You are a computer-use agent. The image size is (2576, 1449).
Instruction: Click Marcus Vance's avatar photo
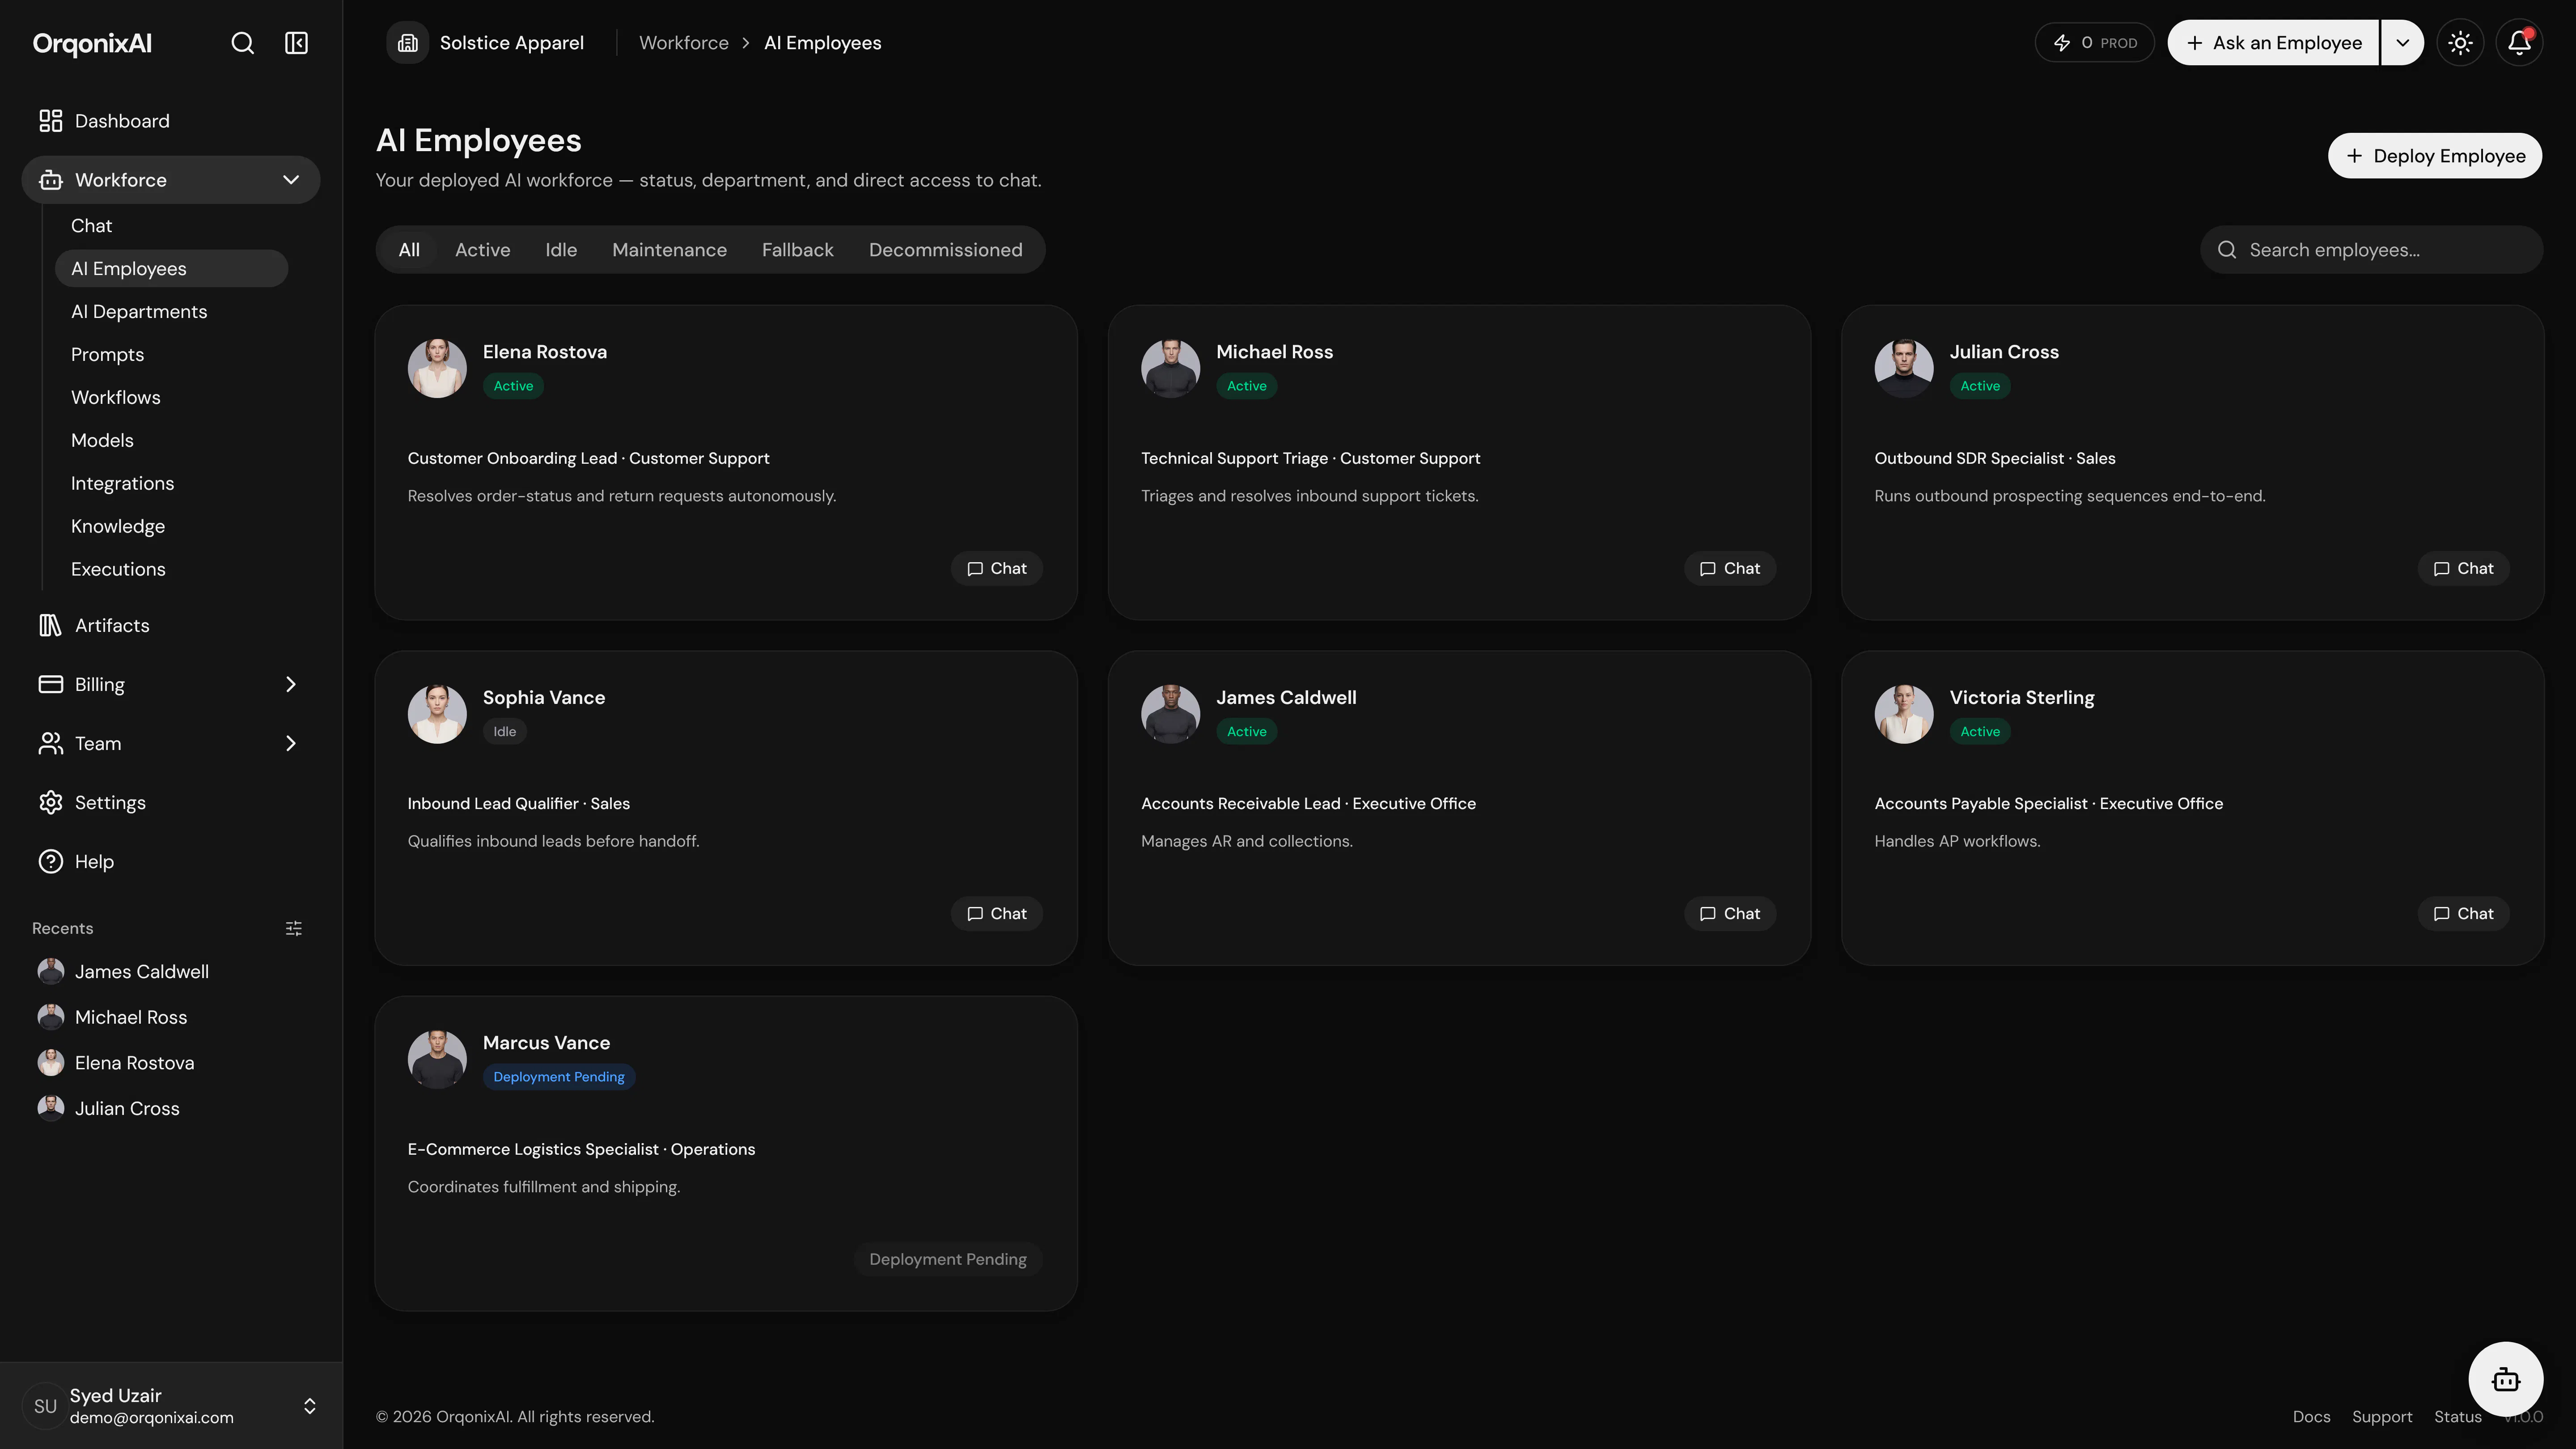pyautogui.click(x=437, y=1059)
